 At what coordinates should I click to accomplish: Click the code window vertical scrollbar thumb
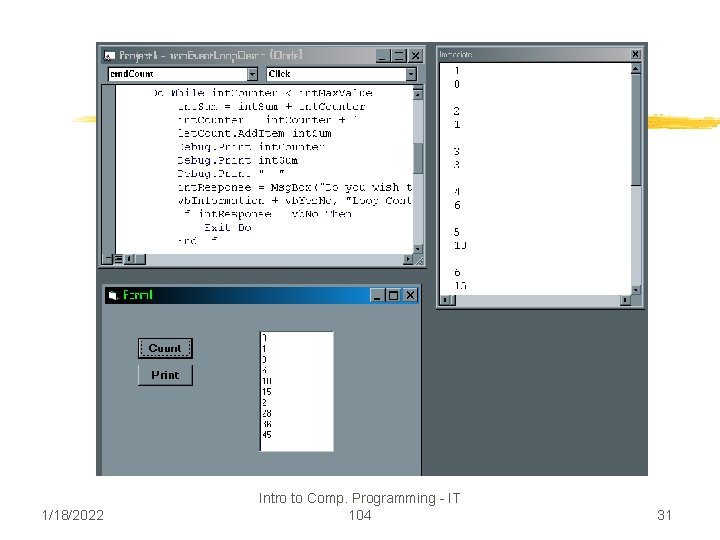coord(418,158)
